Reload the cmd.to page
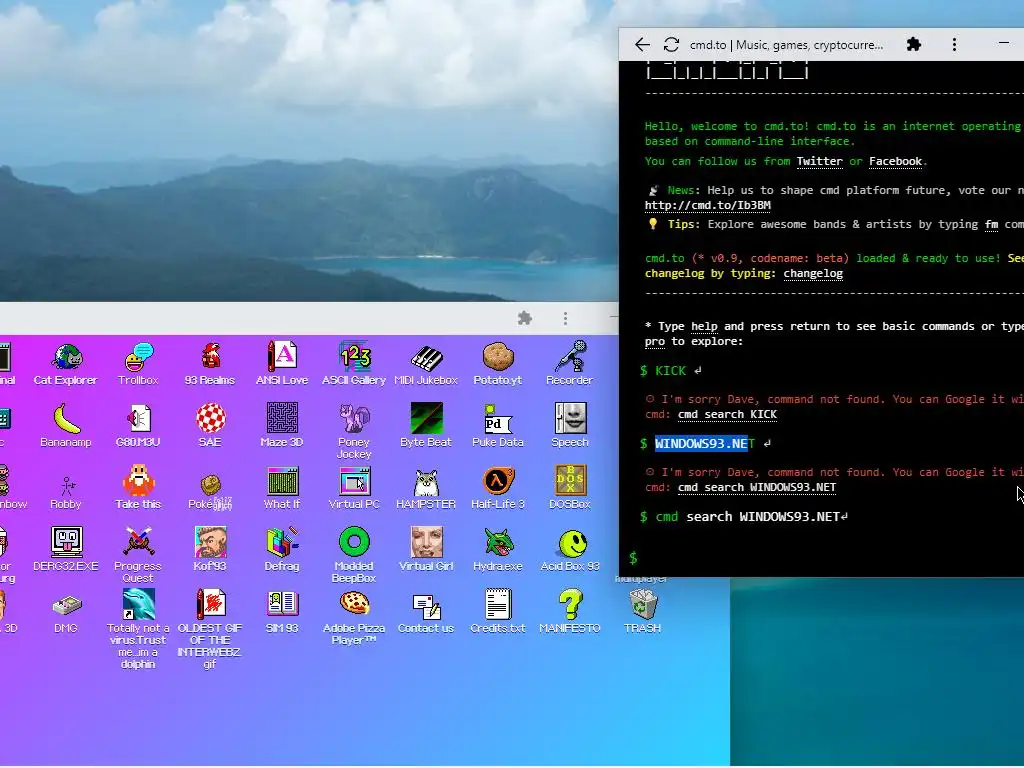Image resolution: width=1024 pixels, height=768 pixels. pyautogui.click(x=671, y=44)
